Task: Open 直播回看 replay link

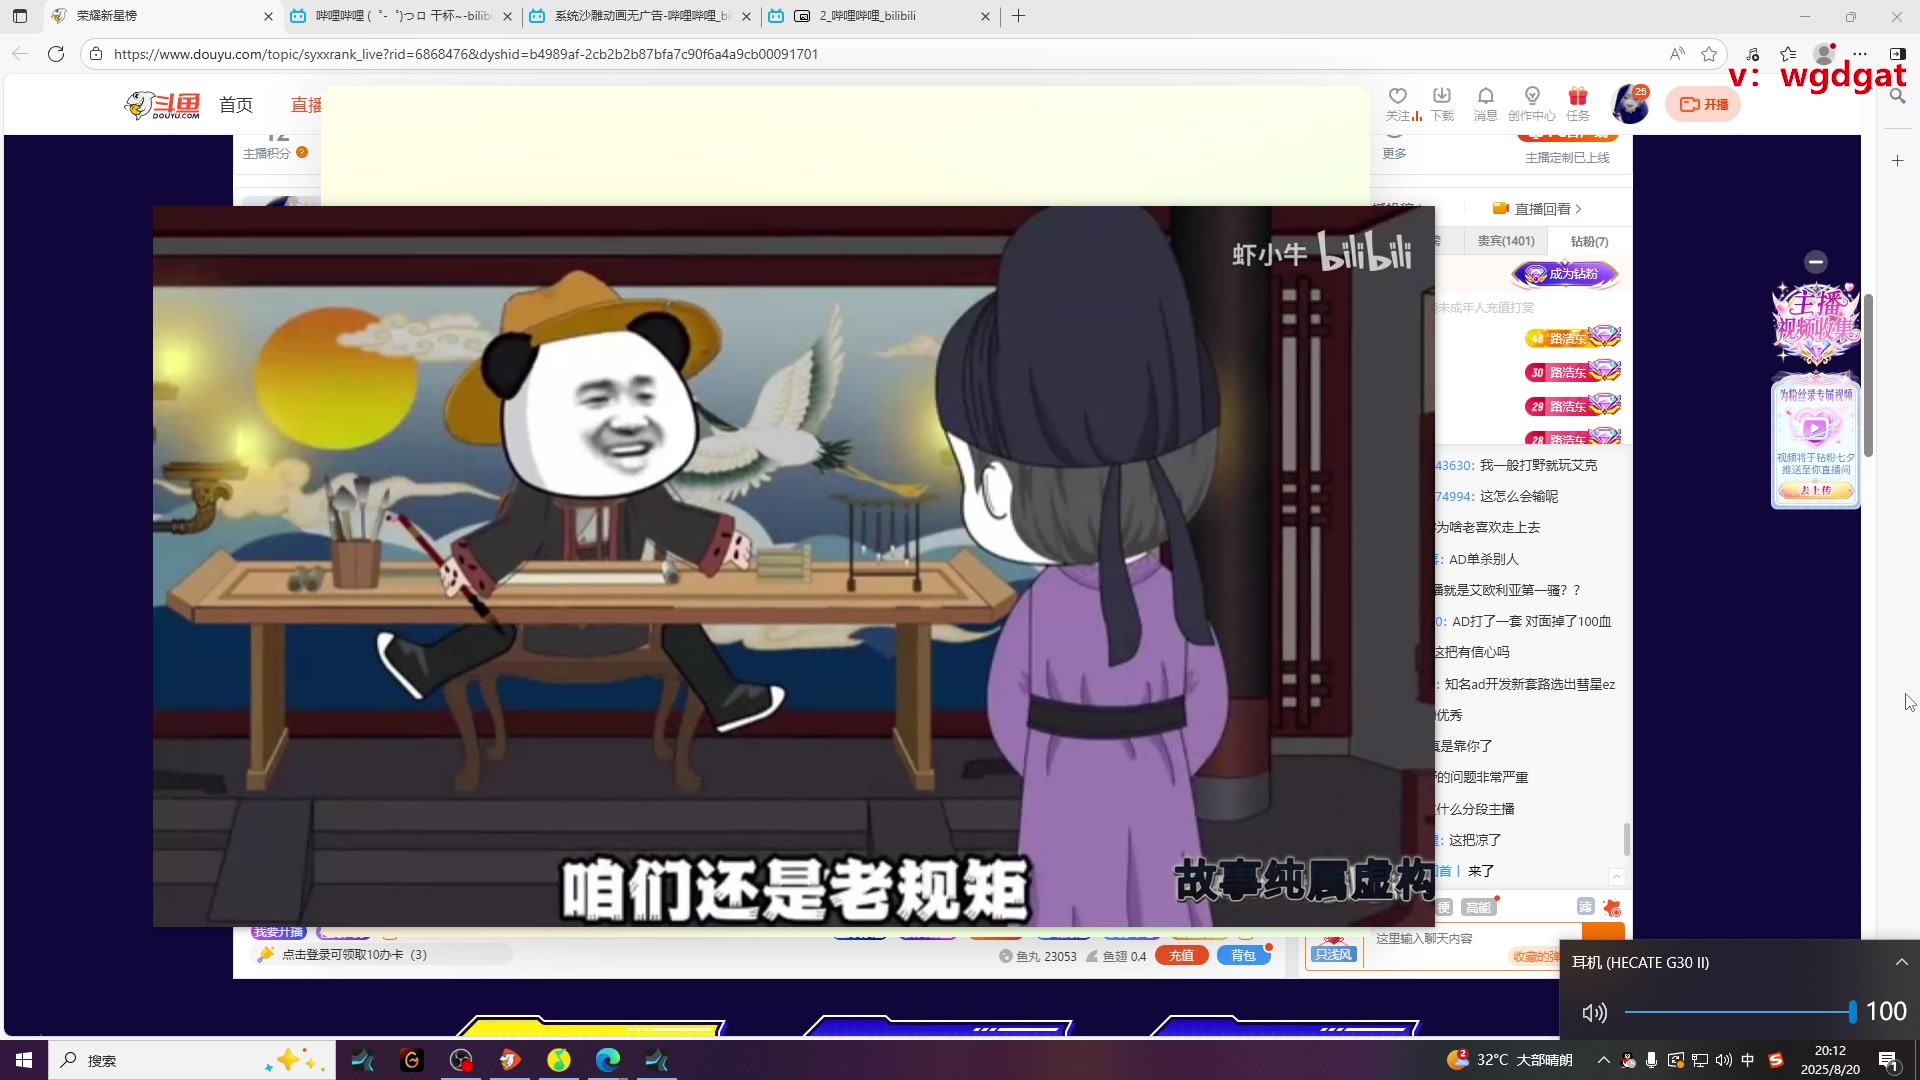Action: 1537,209
